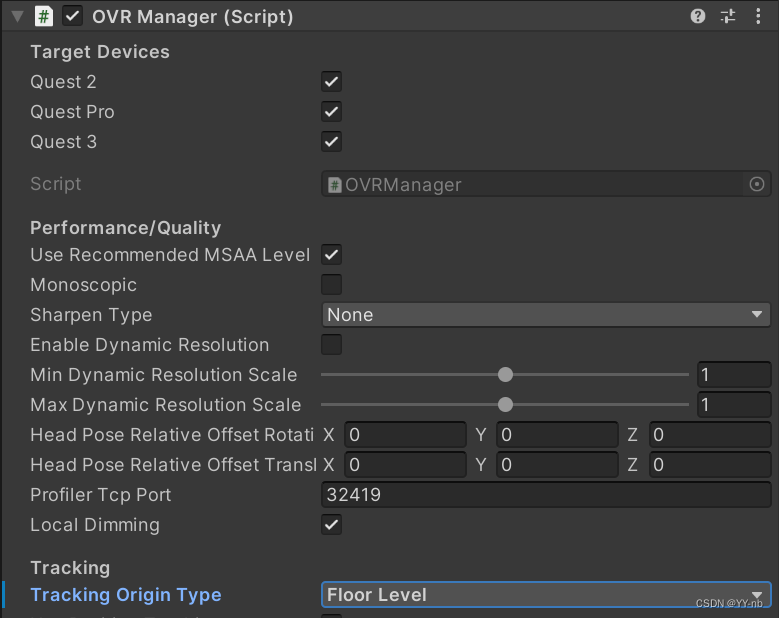Click the Head Pose Relative Offset Rotation label
Viewport: 779px width, 618px height.
pos(172,435)
